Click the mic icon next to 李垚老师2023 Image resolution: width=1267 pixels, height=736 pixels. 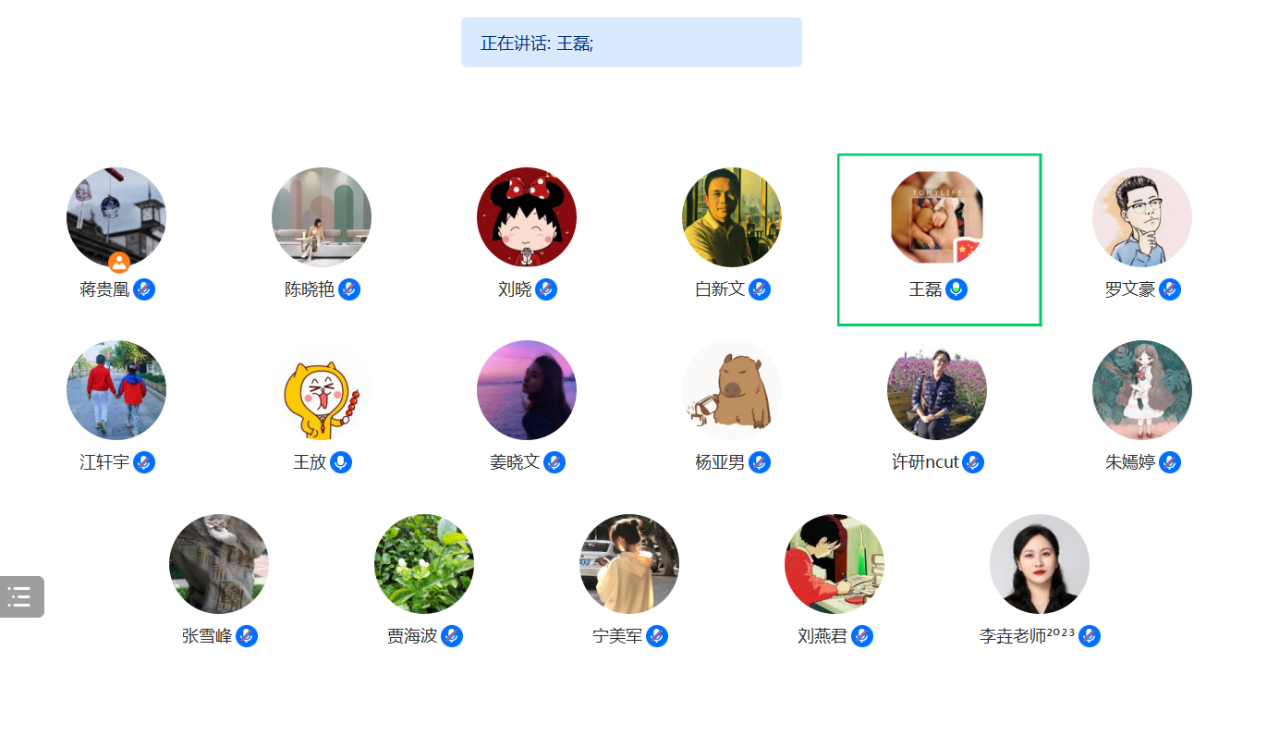tap(1090, 636)
